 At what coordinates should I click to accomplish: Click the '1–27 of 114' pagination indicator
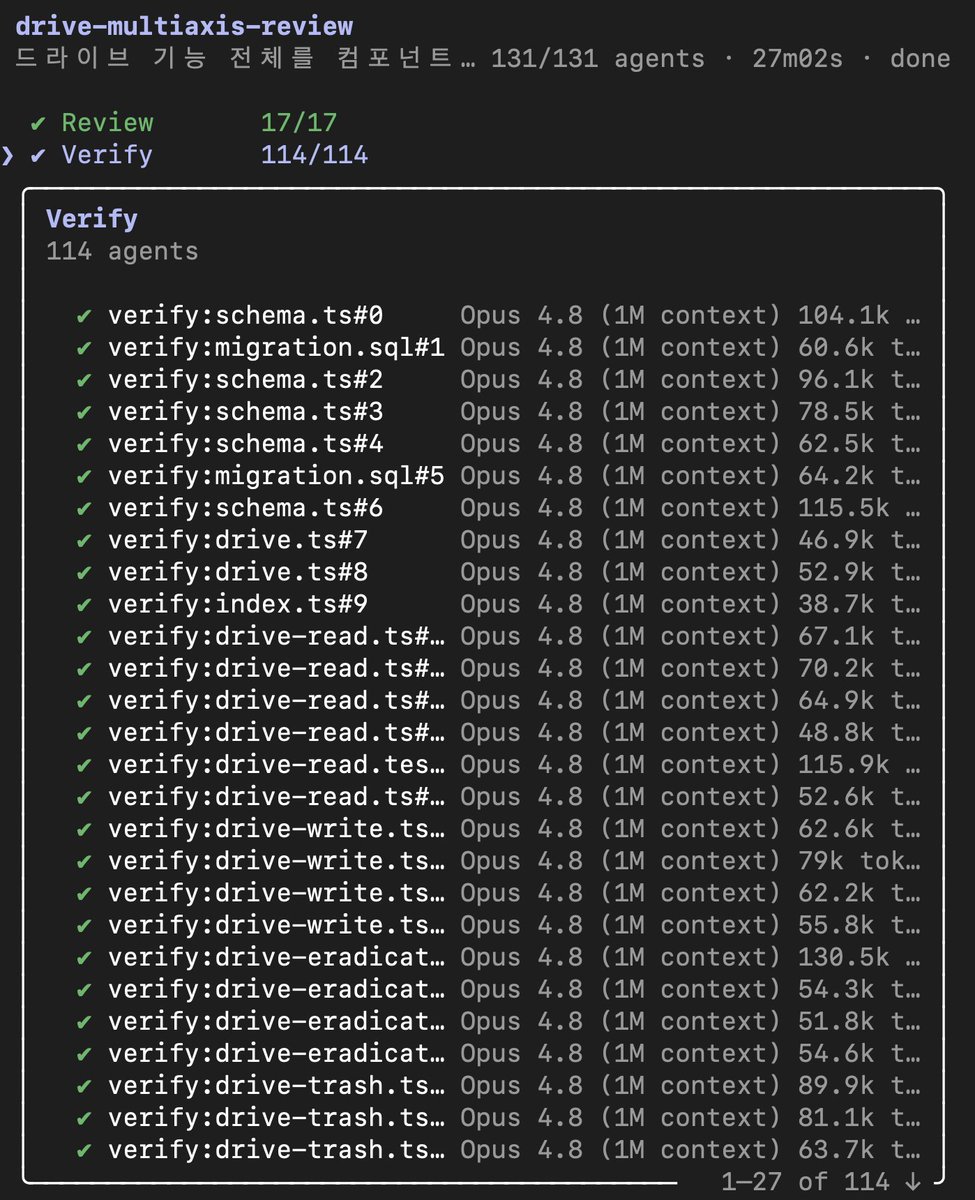pyautogui.click(x=805, y=1181)
